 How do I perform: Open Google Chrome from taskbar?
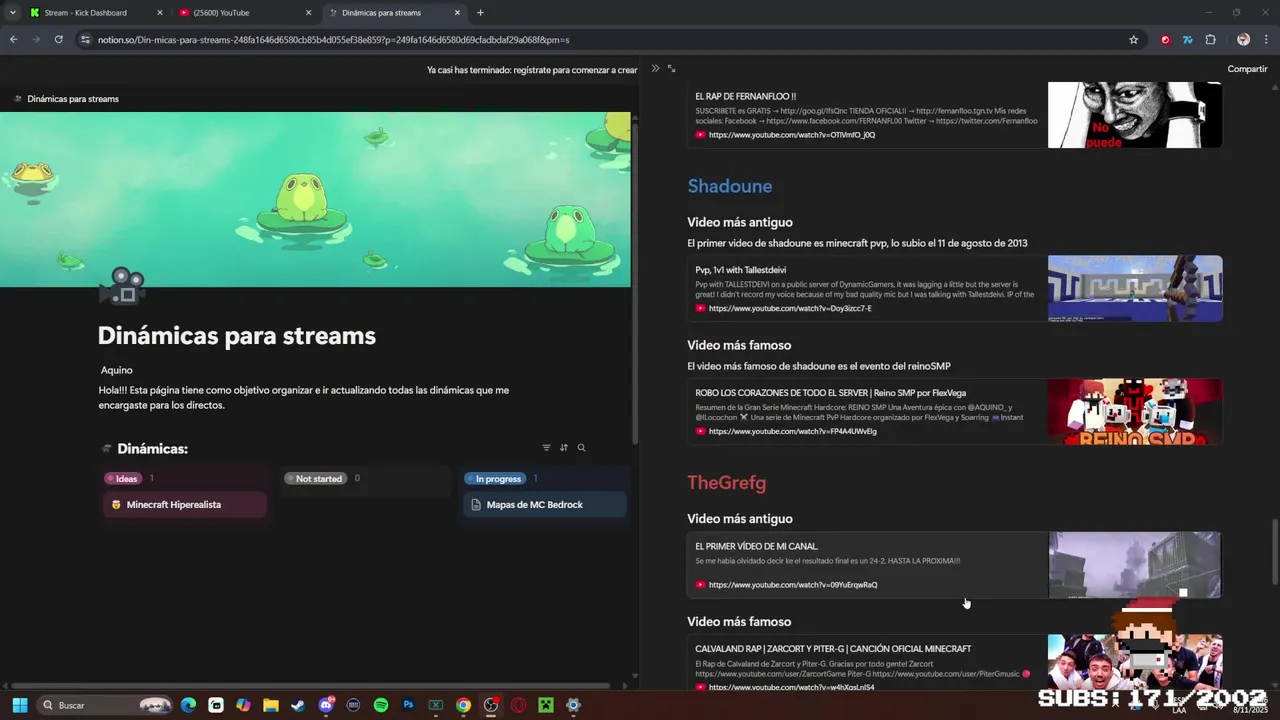point(463,705)
